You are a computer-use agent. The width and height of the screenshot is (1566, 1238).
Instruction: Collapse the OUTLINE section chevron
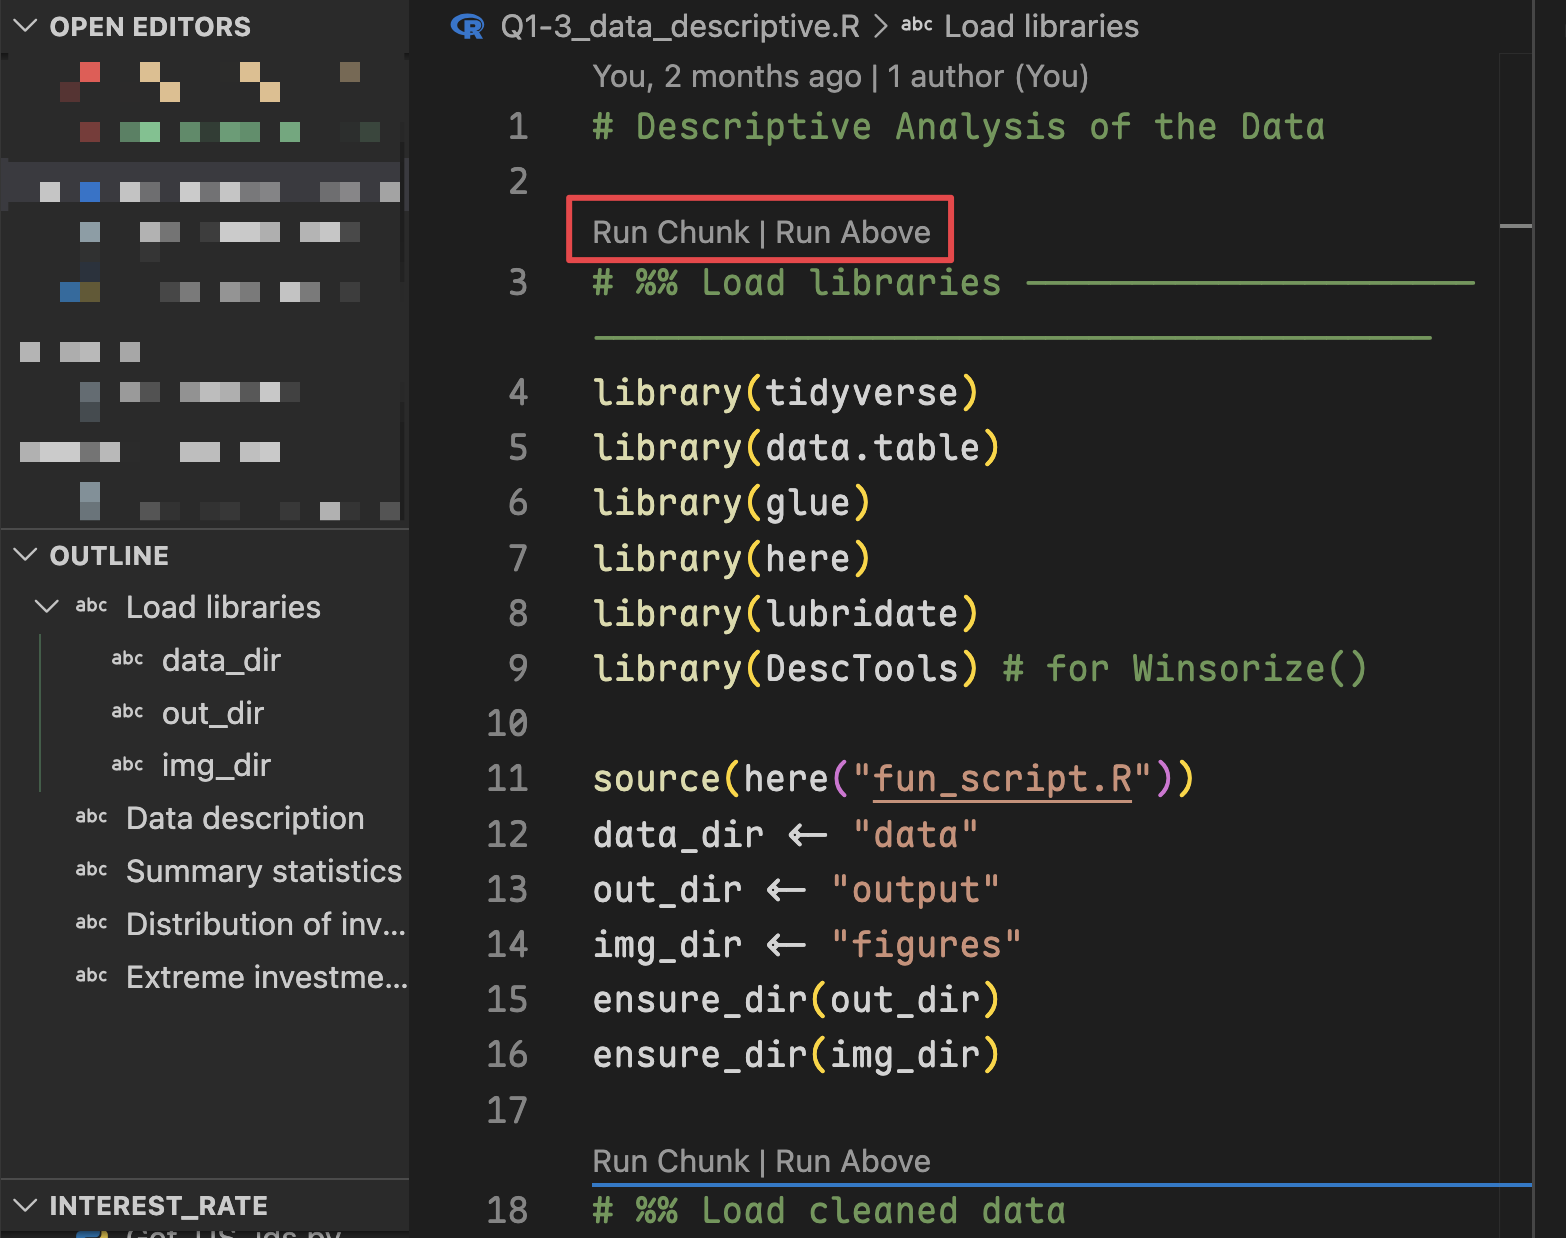pyautogui.click(x=26, y=555)
